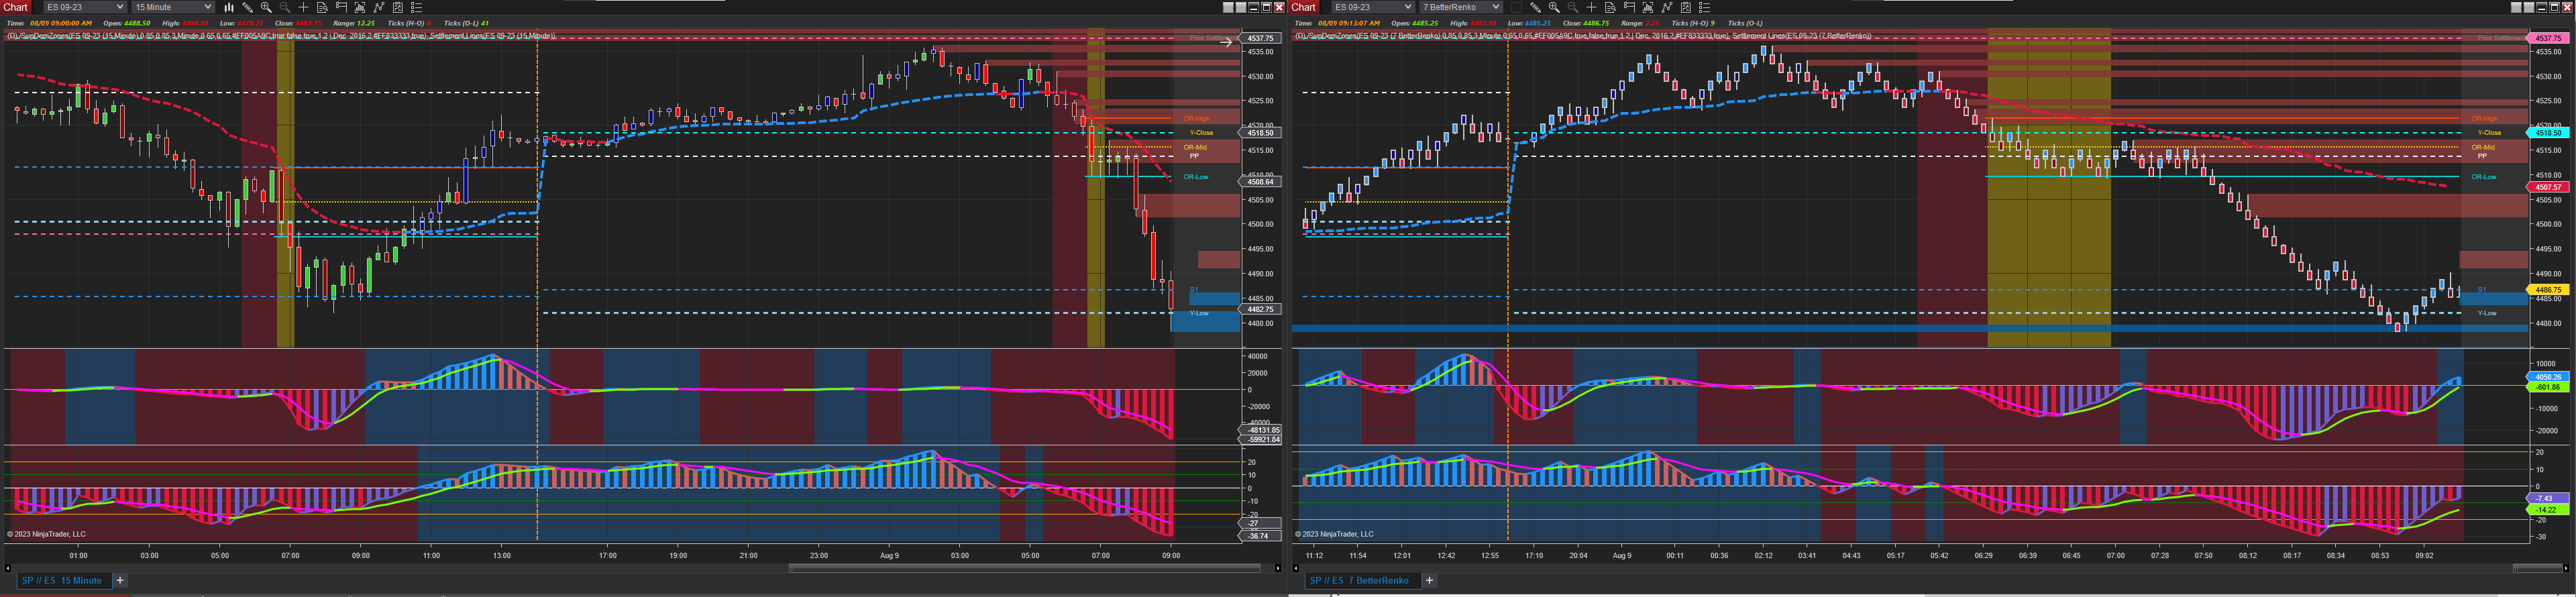Open chart style bars icon in 15 Minute chart
The image size is (2576, 597).
[x=229, y=7]
